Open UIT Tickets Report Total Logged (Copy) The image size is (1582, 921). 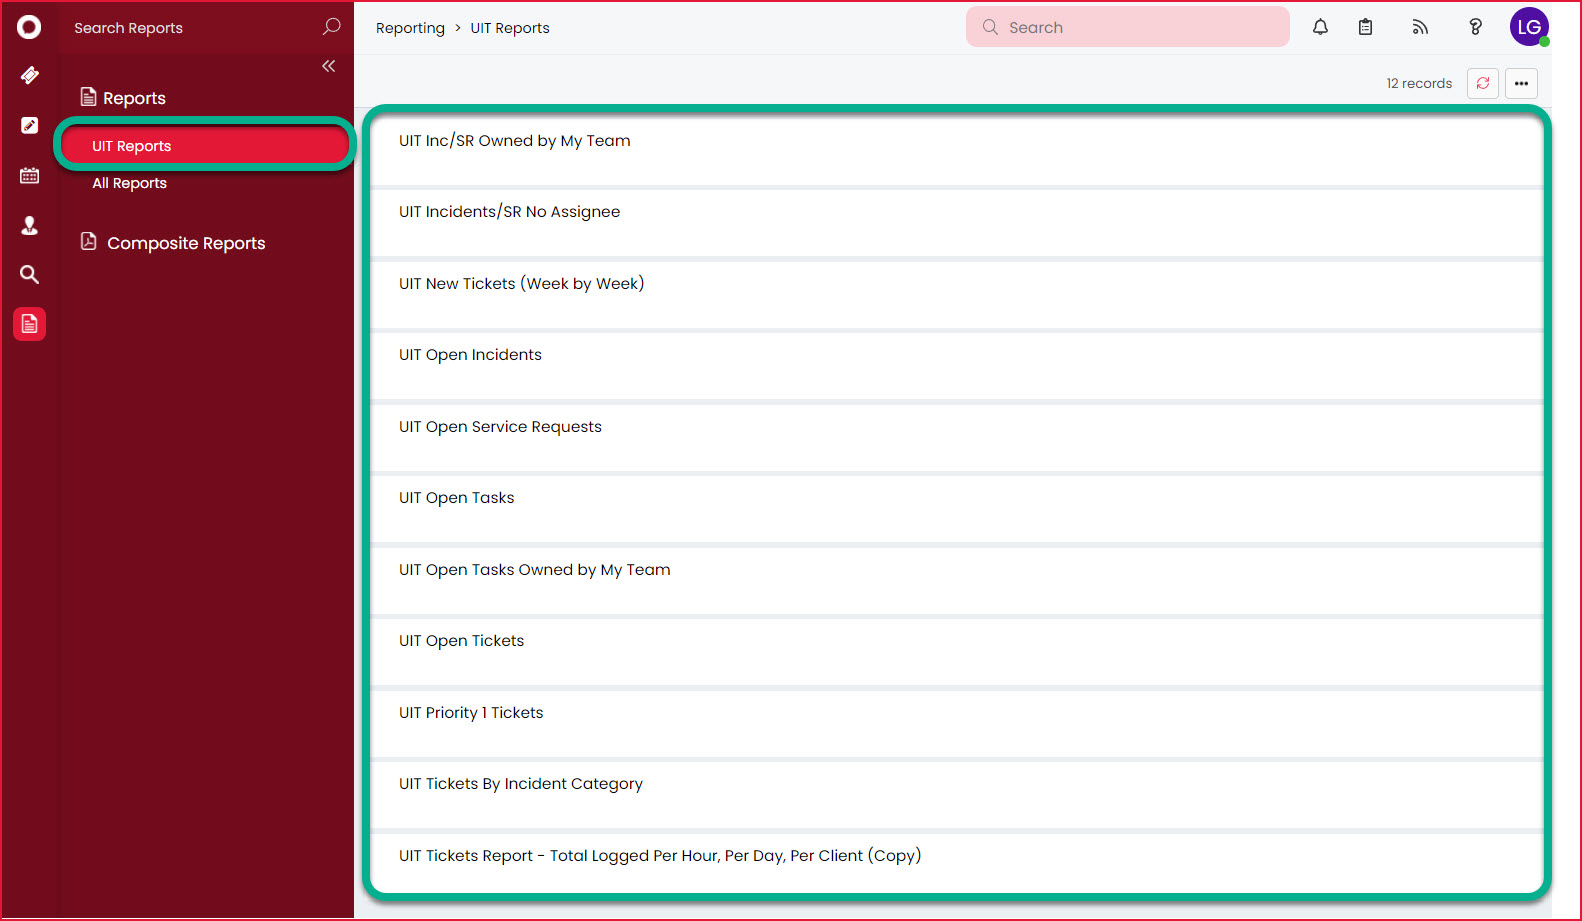click(956, 862)
